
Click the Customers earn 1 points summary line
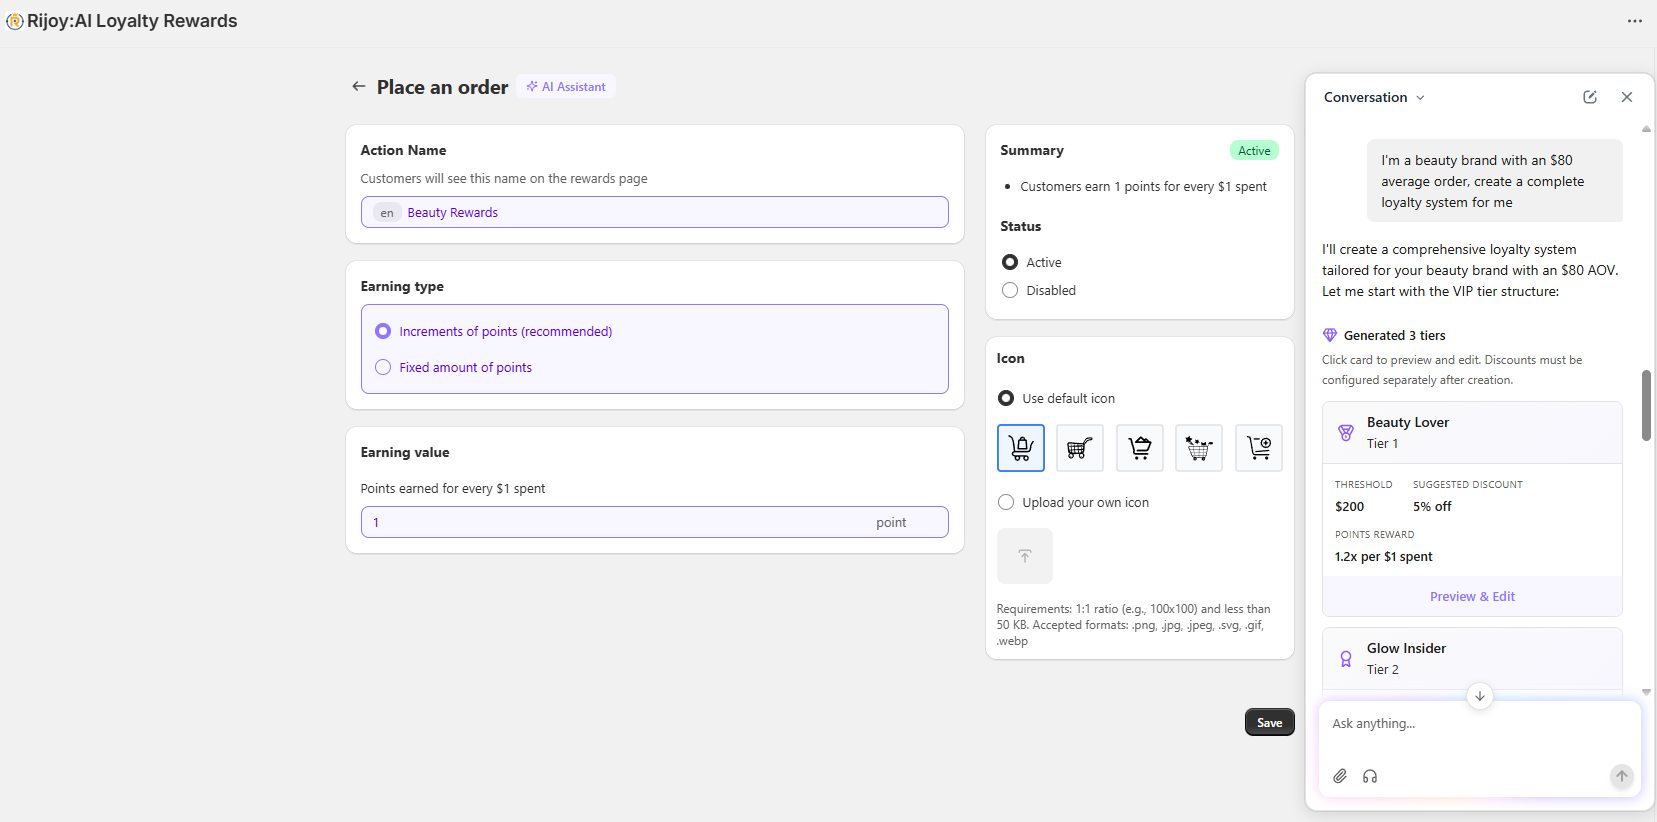click(1143, 187)
